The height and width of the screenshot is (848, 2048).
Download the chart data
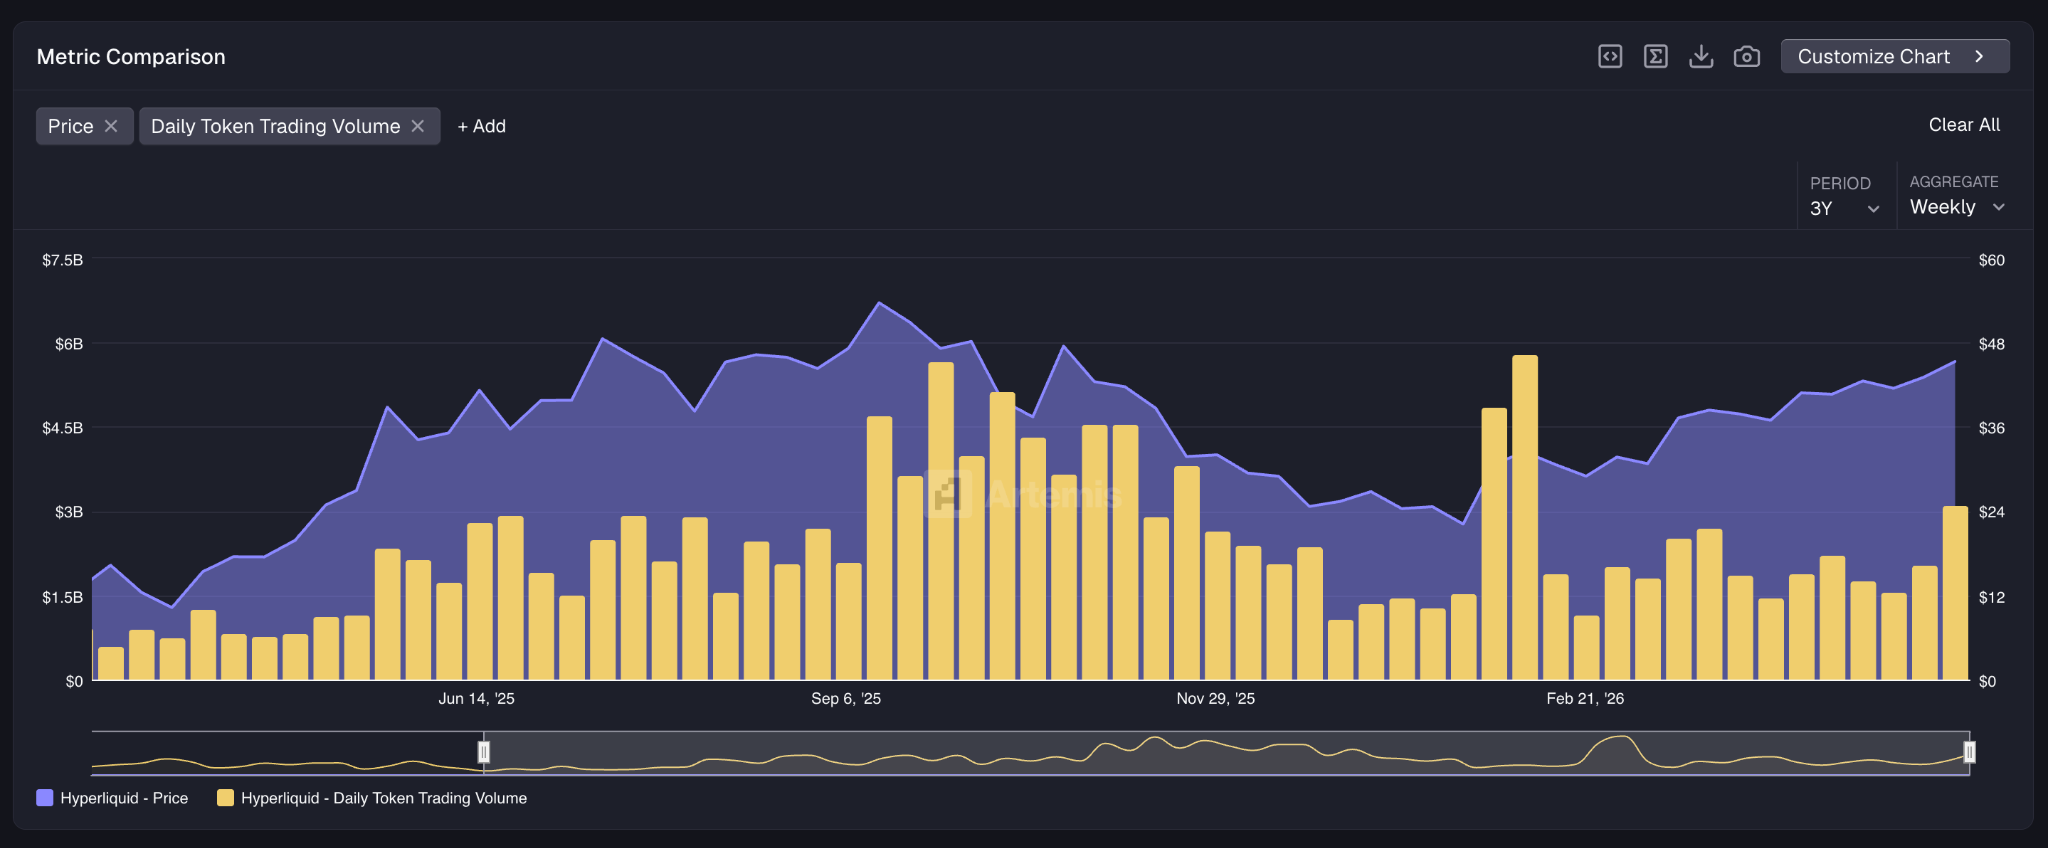coord(1701,56)
